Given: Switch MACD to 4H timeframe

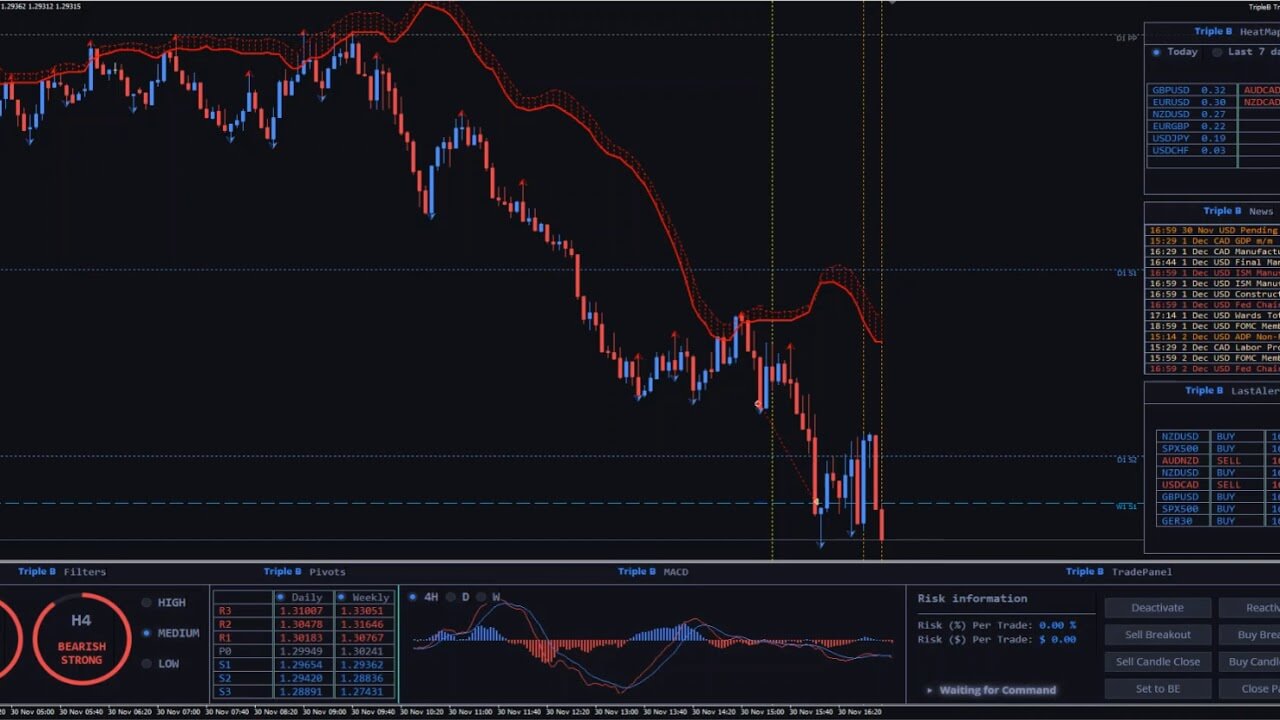Looking at the screenshot, I should (x=413, y=597).
